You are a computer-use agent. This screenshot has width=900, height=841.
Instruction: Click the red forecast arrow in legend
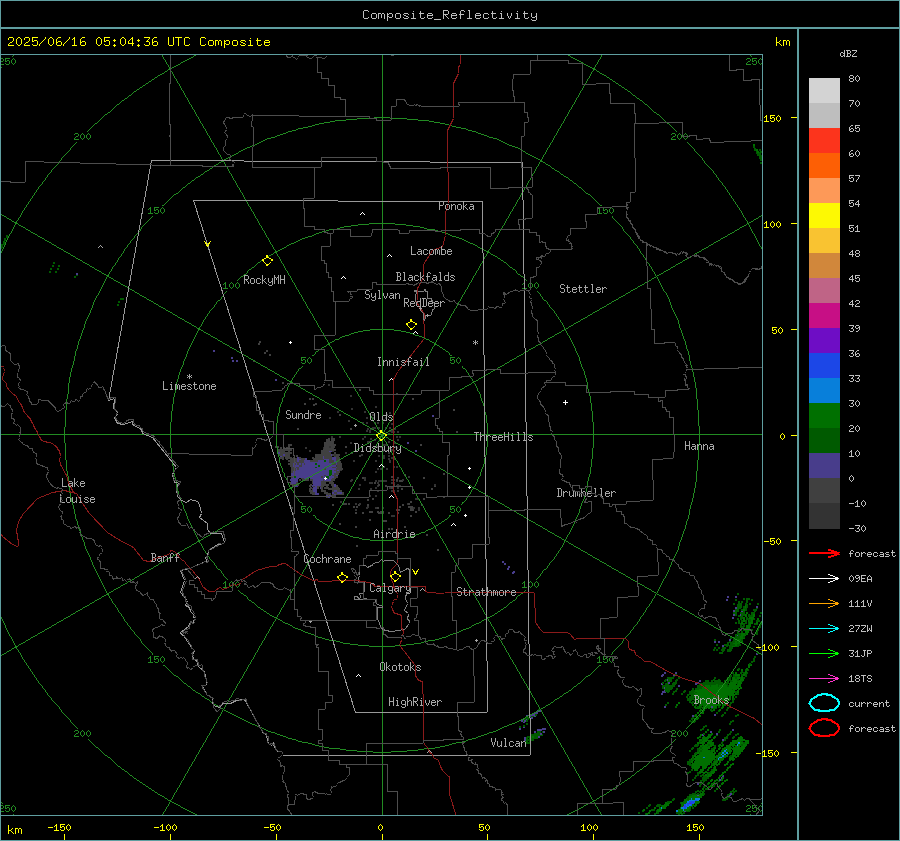[824, 553]
